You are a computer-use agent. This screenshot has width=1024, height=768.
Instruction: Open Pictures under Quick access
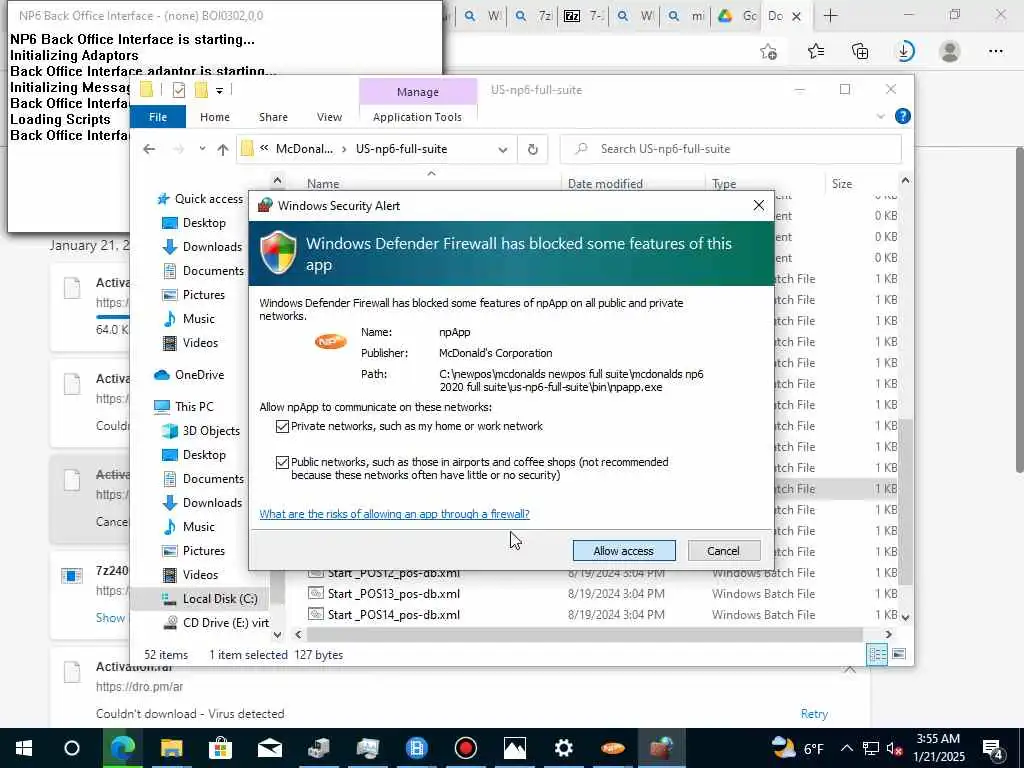[204, 295]
